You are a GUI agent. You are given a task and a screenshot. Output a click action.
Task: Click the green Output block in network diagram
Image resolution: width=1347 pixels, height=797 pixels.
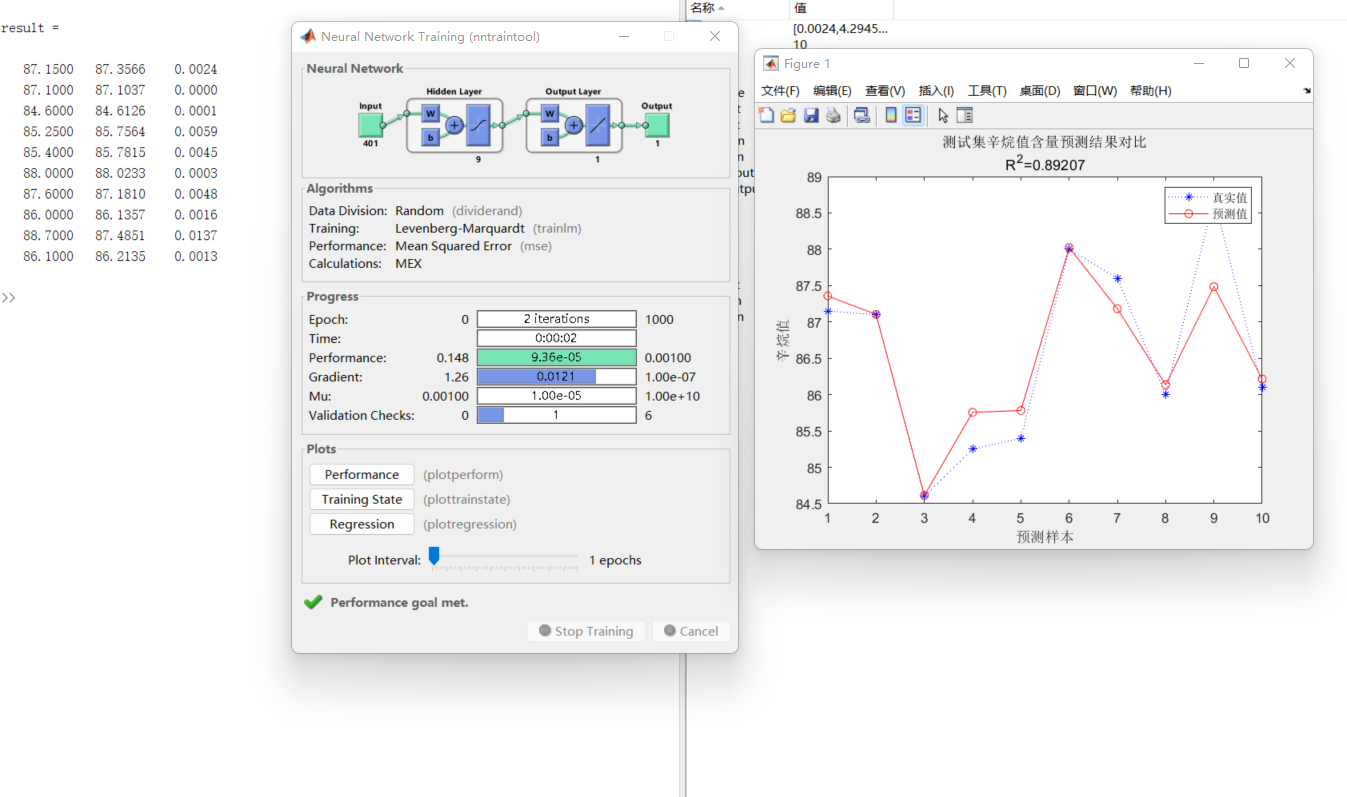[657, 125]
